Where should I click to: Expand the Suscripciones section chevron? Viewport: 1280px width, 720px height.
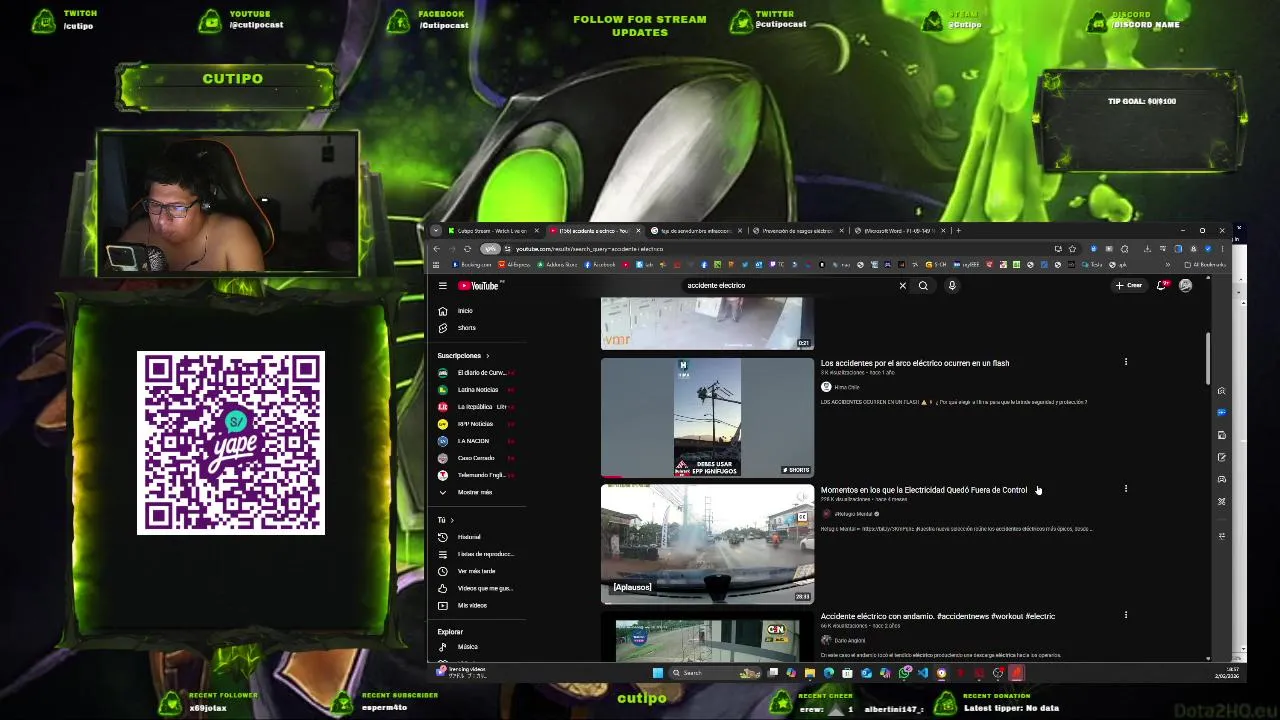pos(487,356)
